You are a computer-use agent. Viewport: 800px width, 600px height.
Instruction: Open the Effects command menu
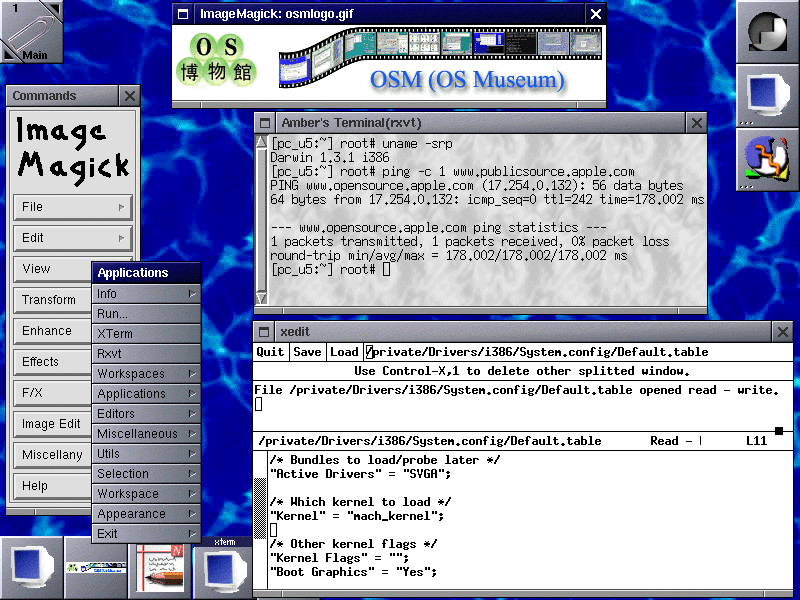point(53,362)
